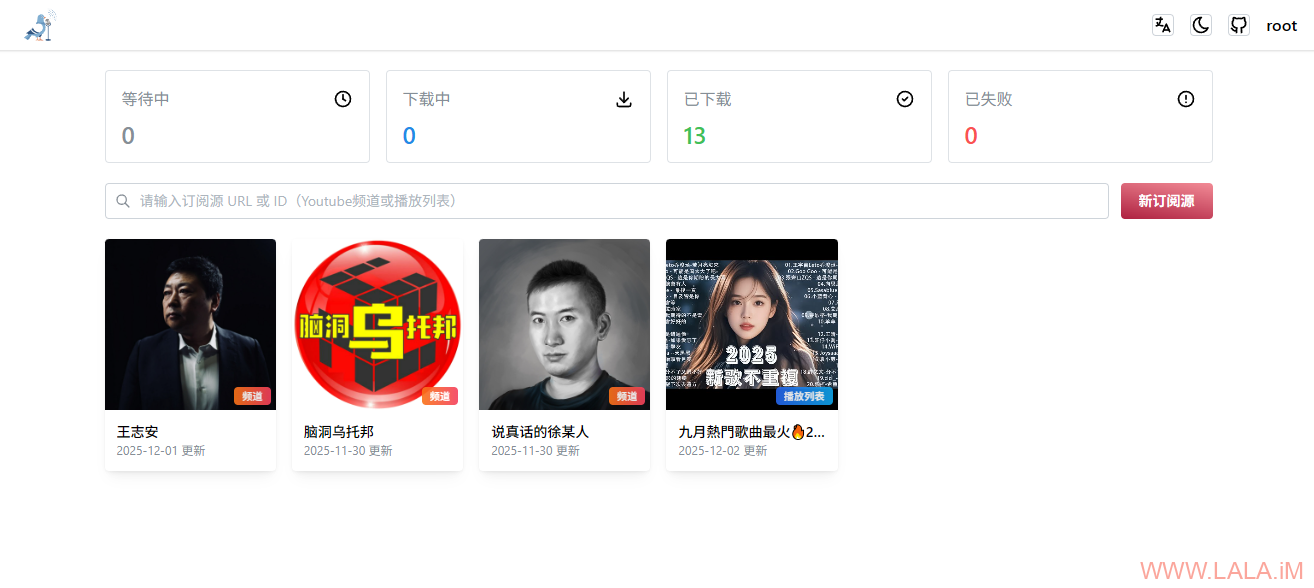Screen dimensions: 1314x588
Task: Click the check circle icon on the 已下载 card
Action: [905, 99]
